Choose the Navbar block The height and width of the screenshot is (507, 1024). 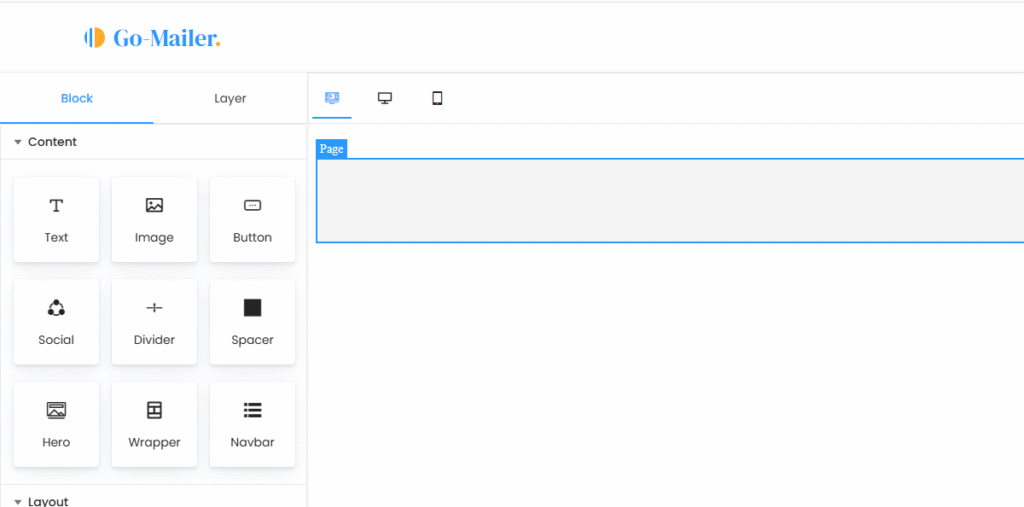pos(252,425)
